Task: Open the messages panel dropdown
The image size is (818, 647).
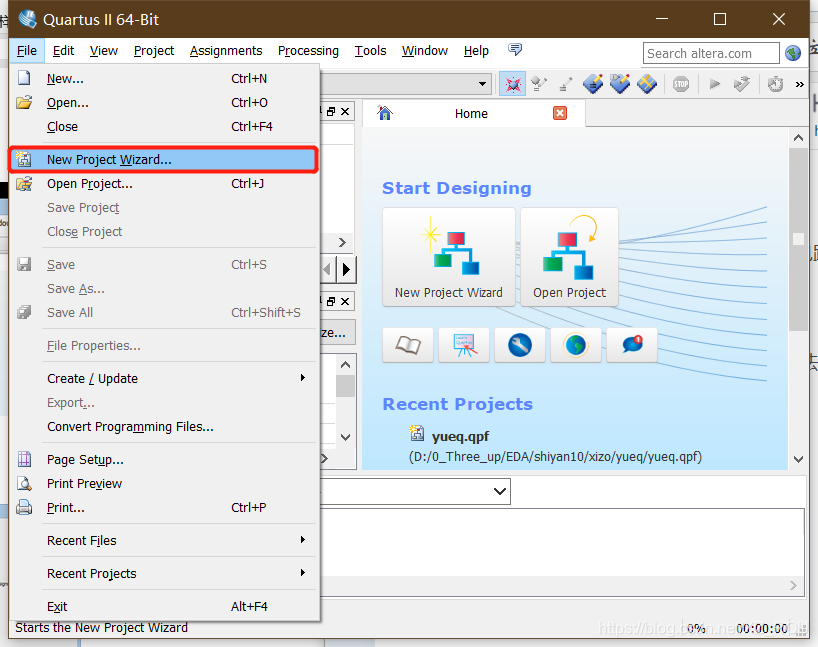Action: (500, 491)
